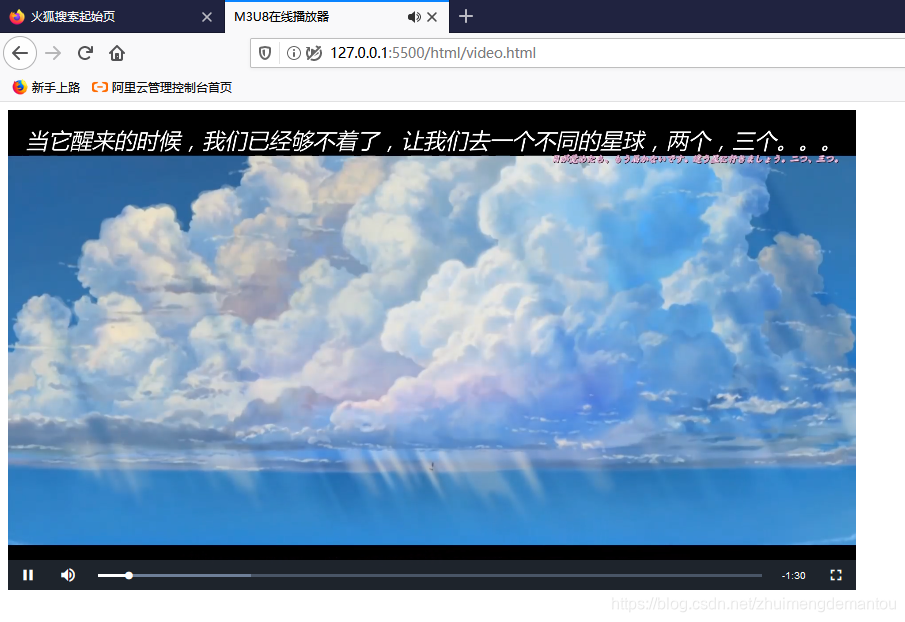Close the M3U8在线播放器 tab
Screen dimensions: 905x622
point(432,17)
